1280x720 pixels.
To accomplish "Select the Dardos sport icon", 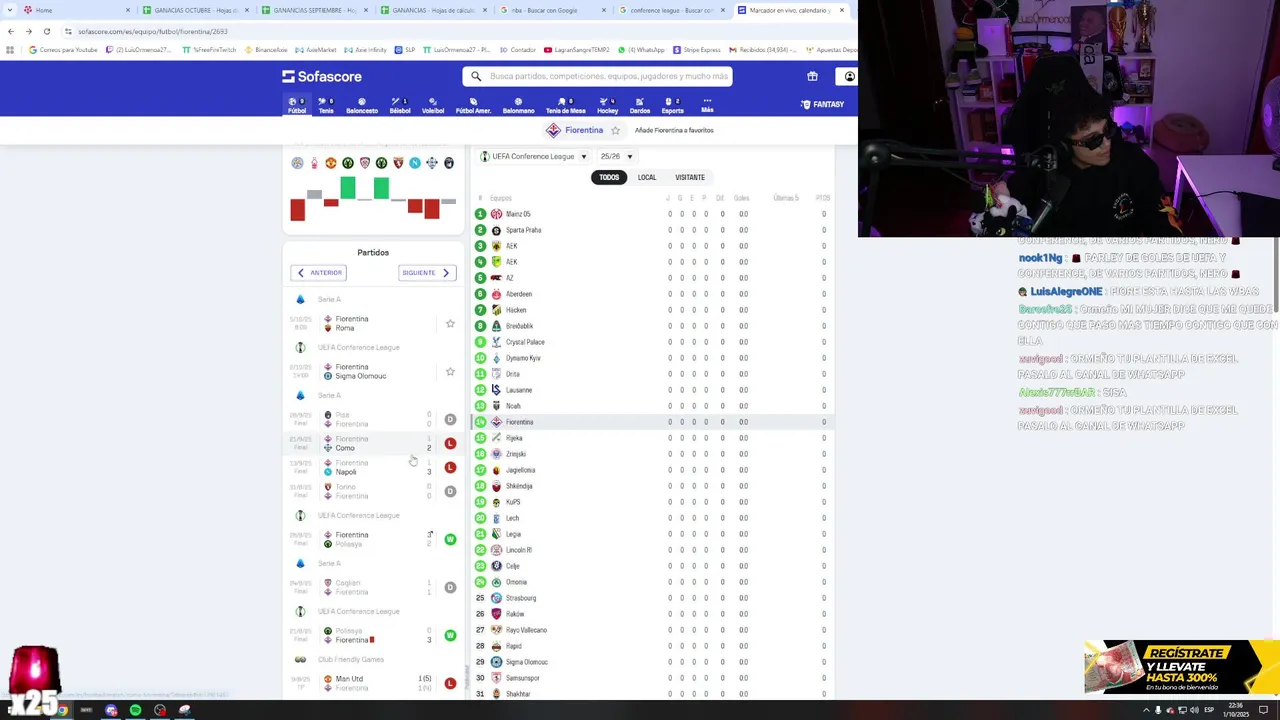I will click(x=640, y=105).
